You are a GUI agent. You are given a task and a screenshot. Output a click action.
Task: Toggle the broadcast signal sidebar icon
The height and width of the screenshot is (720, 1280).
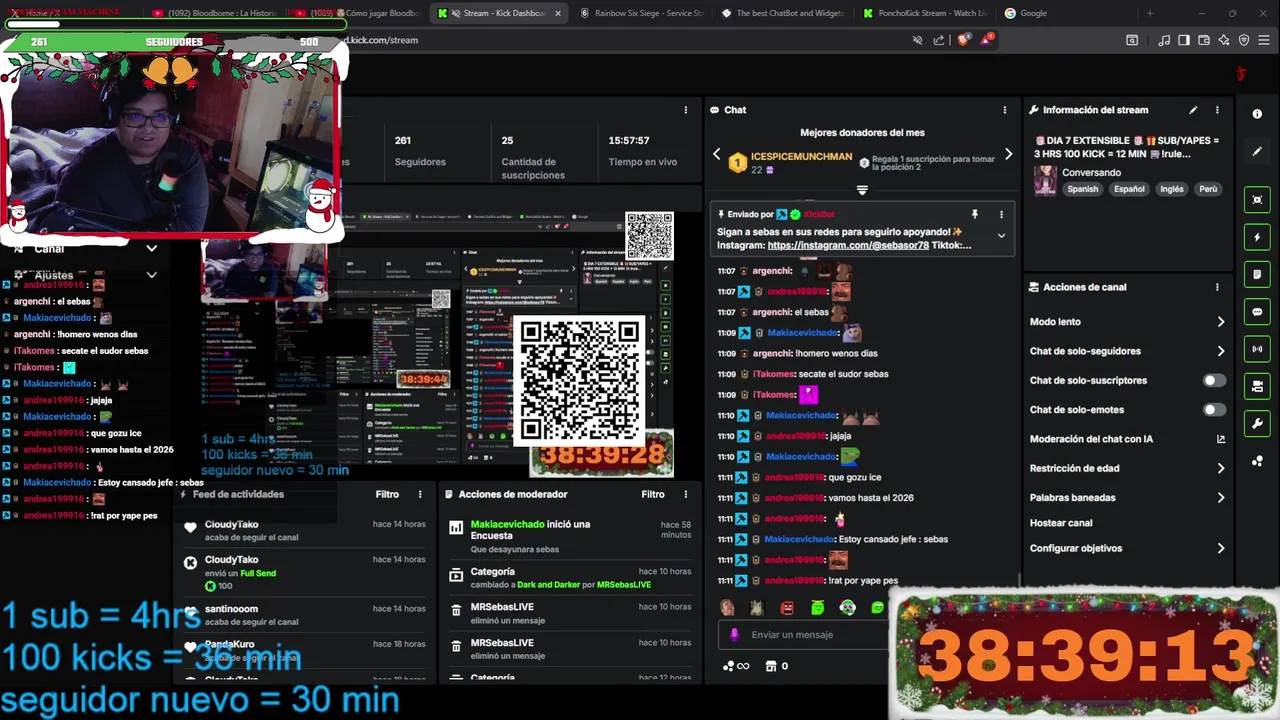click(1257, 349)
